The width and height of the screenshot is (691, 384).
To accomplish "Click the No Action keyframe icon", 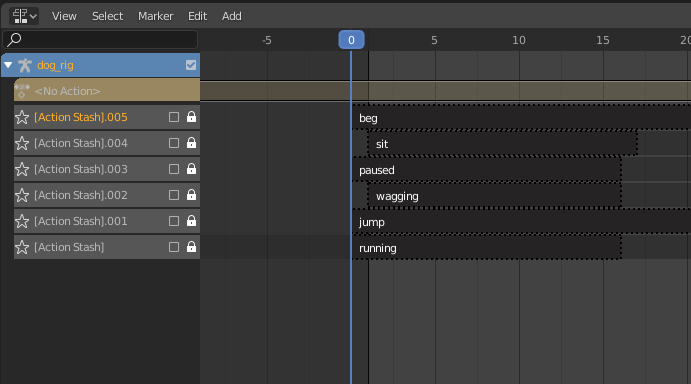I will [x=22, y=91].
